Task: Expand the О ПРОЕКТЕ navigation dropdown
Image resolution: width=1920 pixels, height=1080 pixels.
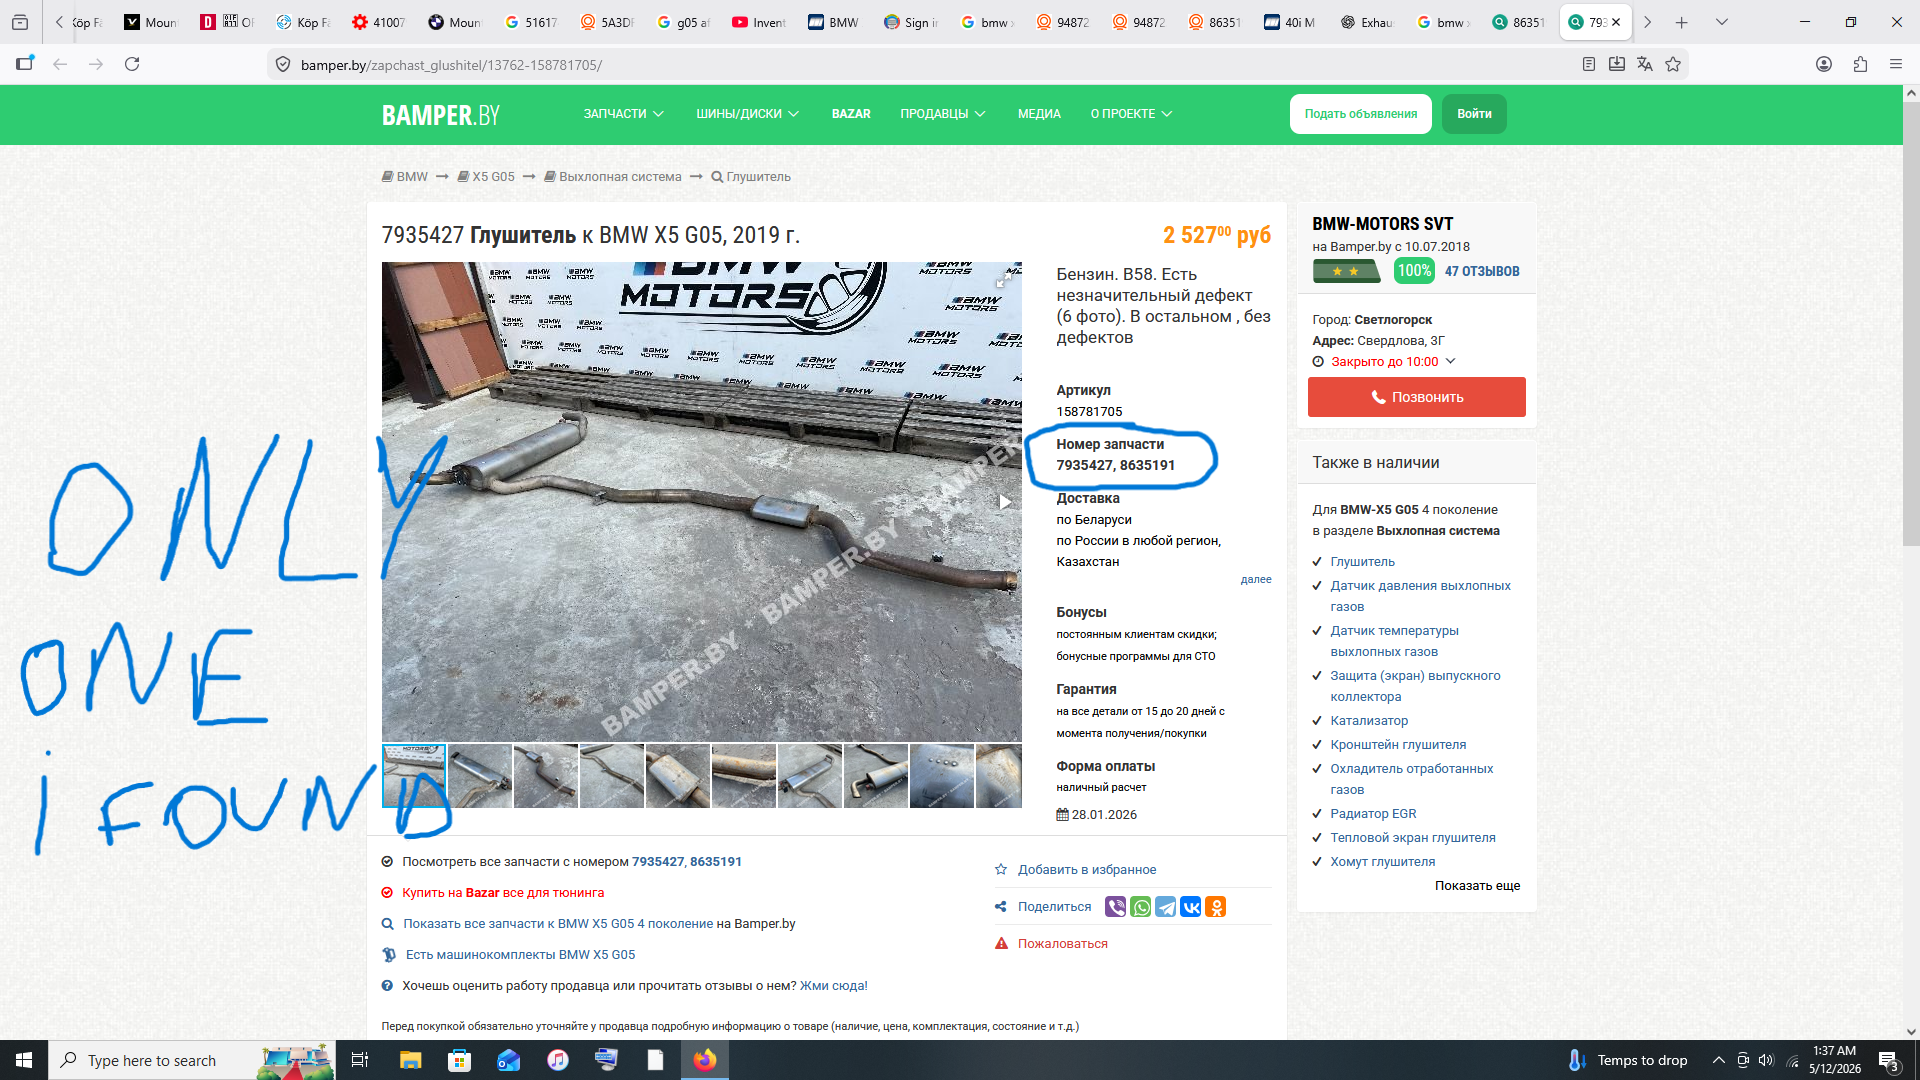Action: tap(1131, 114)
